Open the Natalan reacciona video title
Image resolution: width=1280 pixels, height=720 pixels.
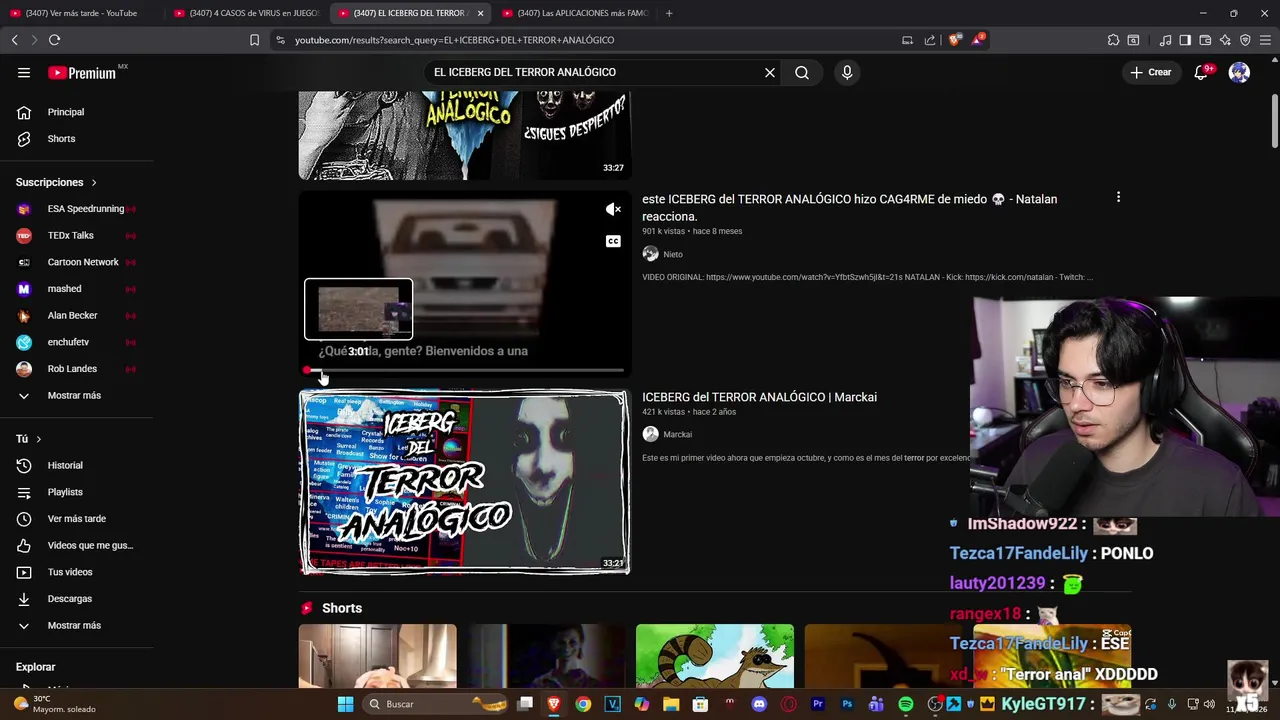849,207
